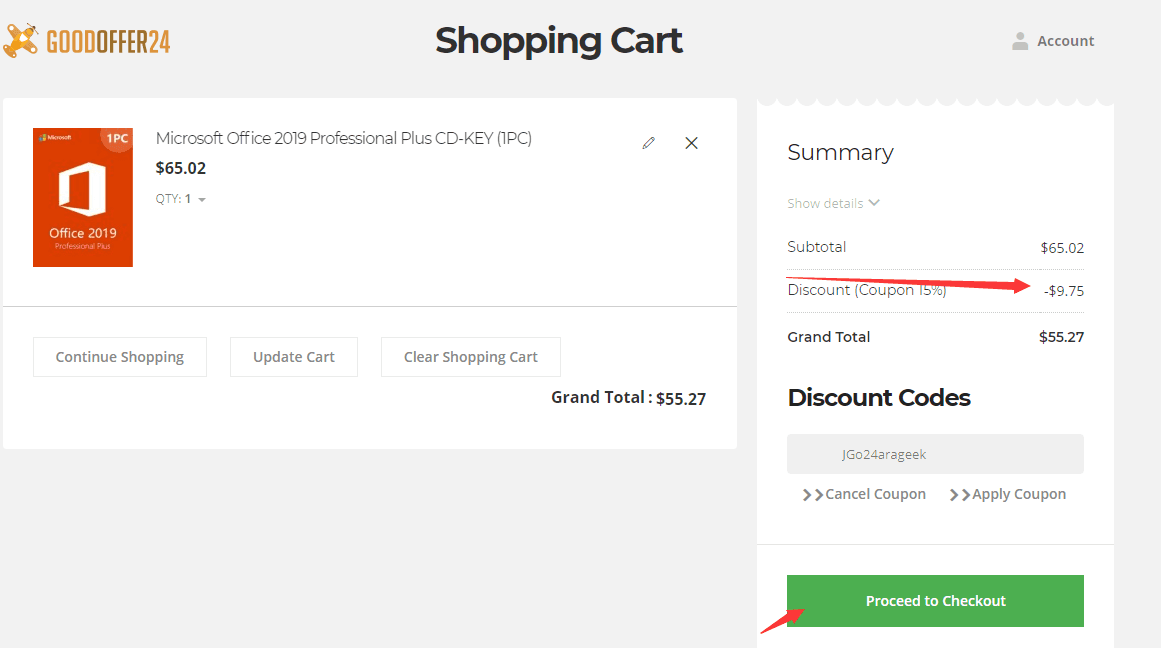This screenshot has height=648, width=1161.
Task: Select the Summary Grand Total $55.27 value
Action: coord(1061,337)
